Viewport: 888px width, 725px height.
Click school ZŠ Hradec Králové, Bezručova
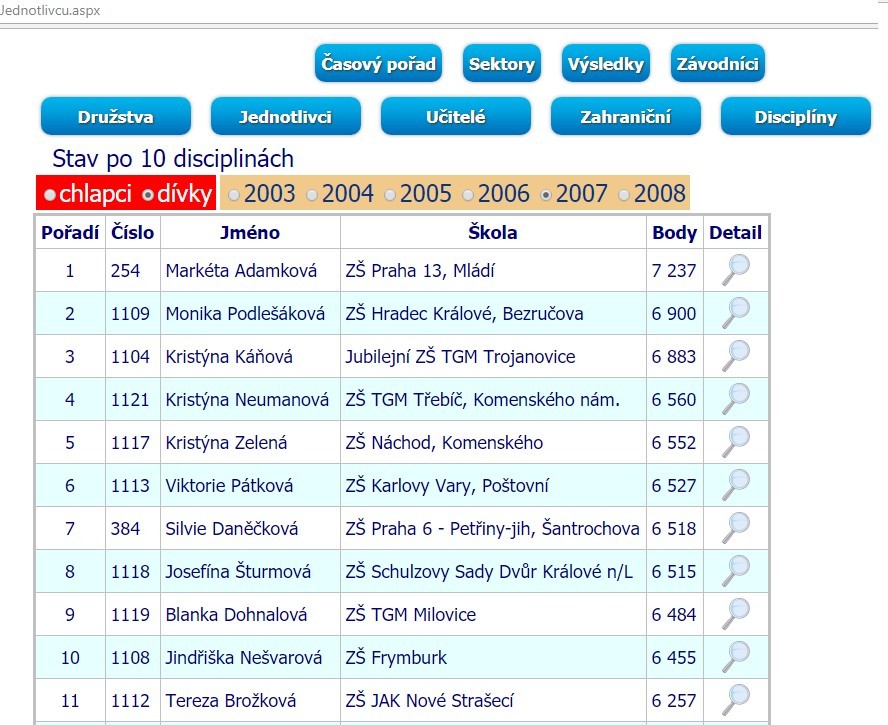pos(464,314)
